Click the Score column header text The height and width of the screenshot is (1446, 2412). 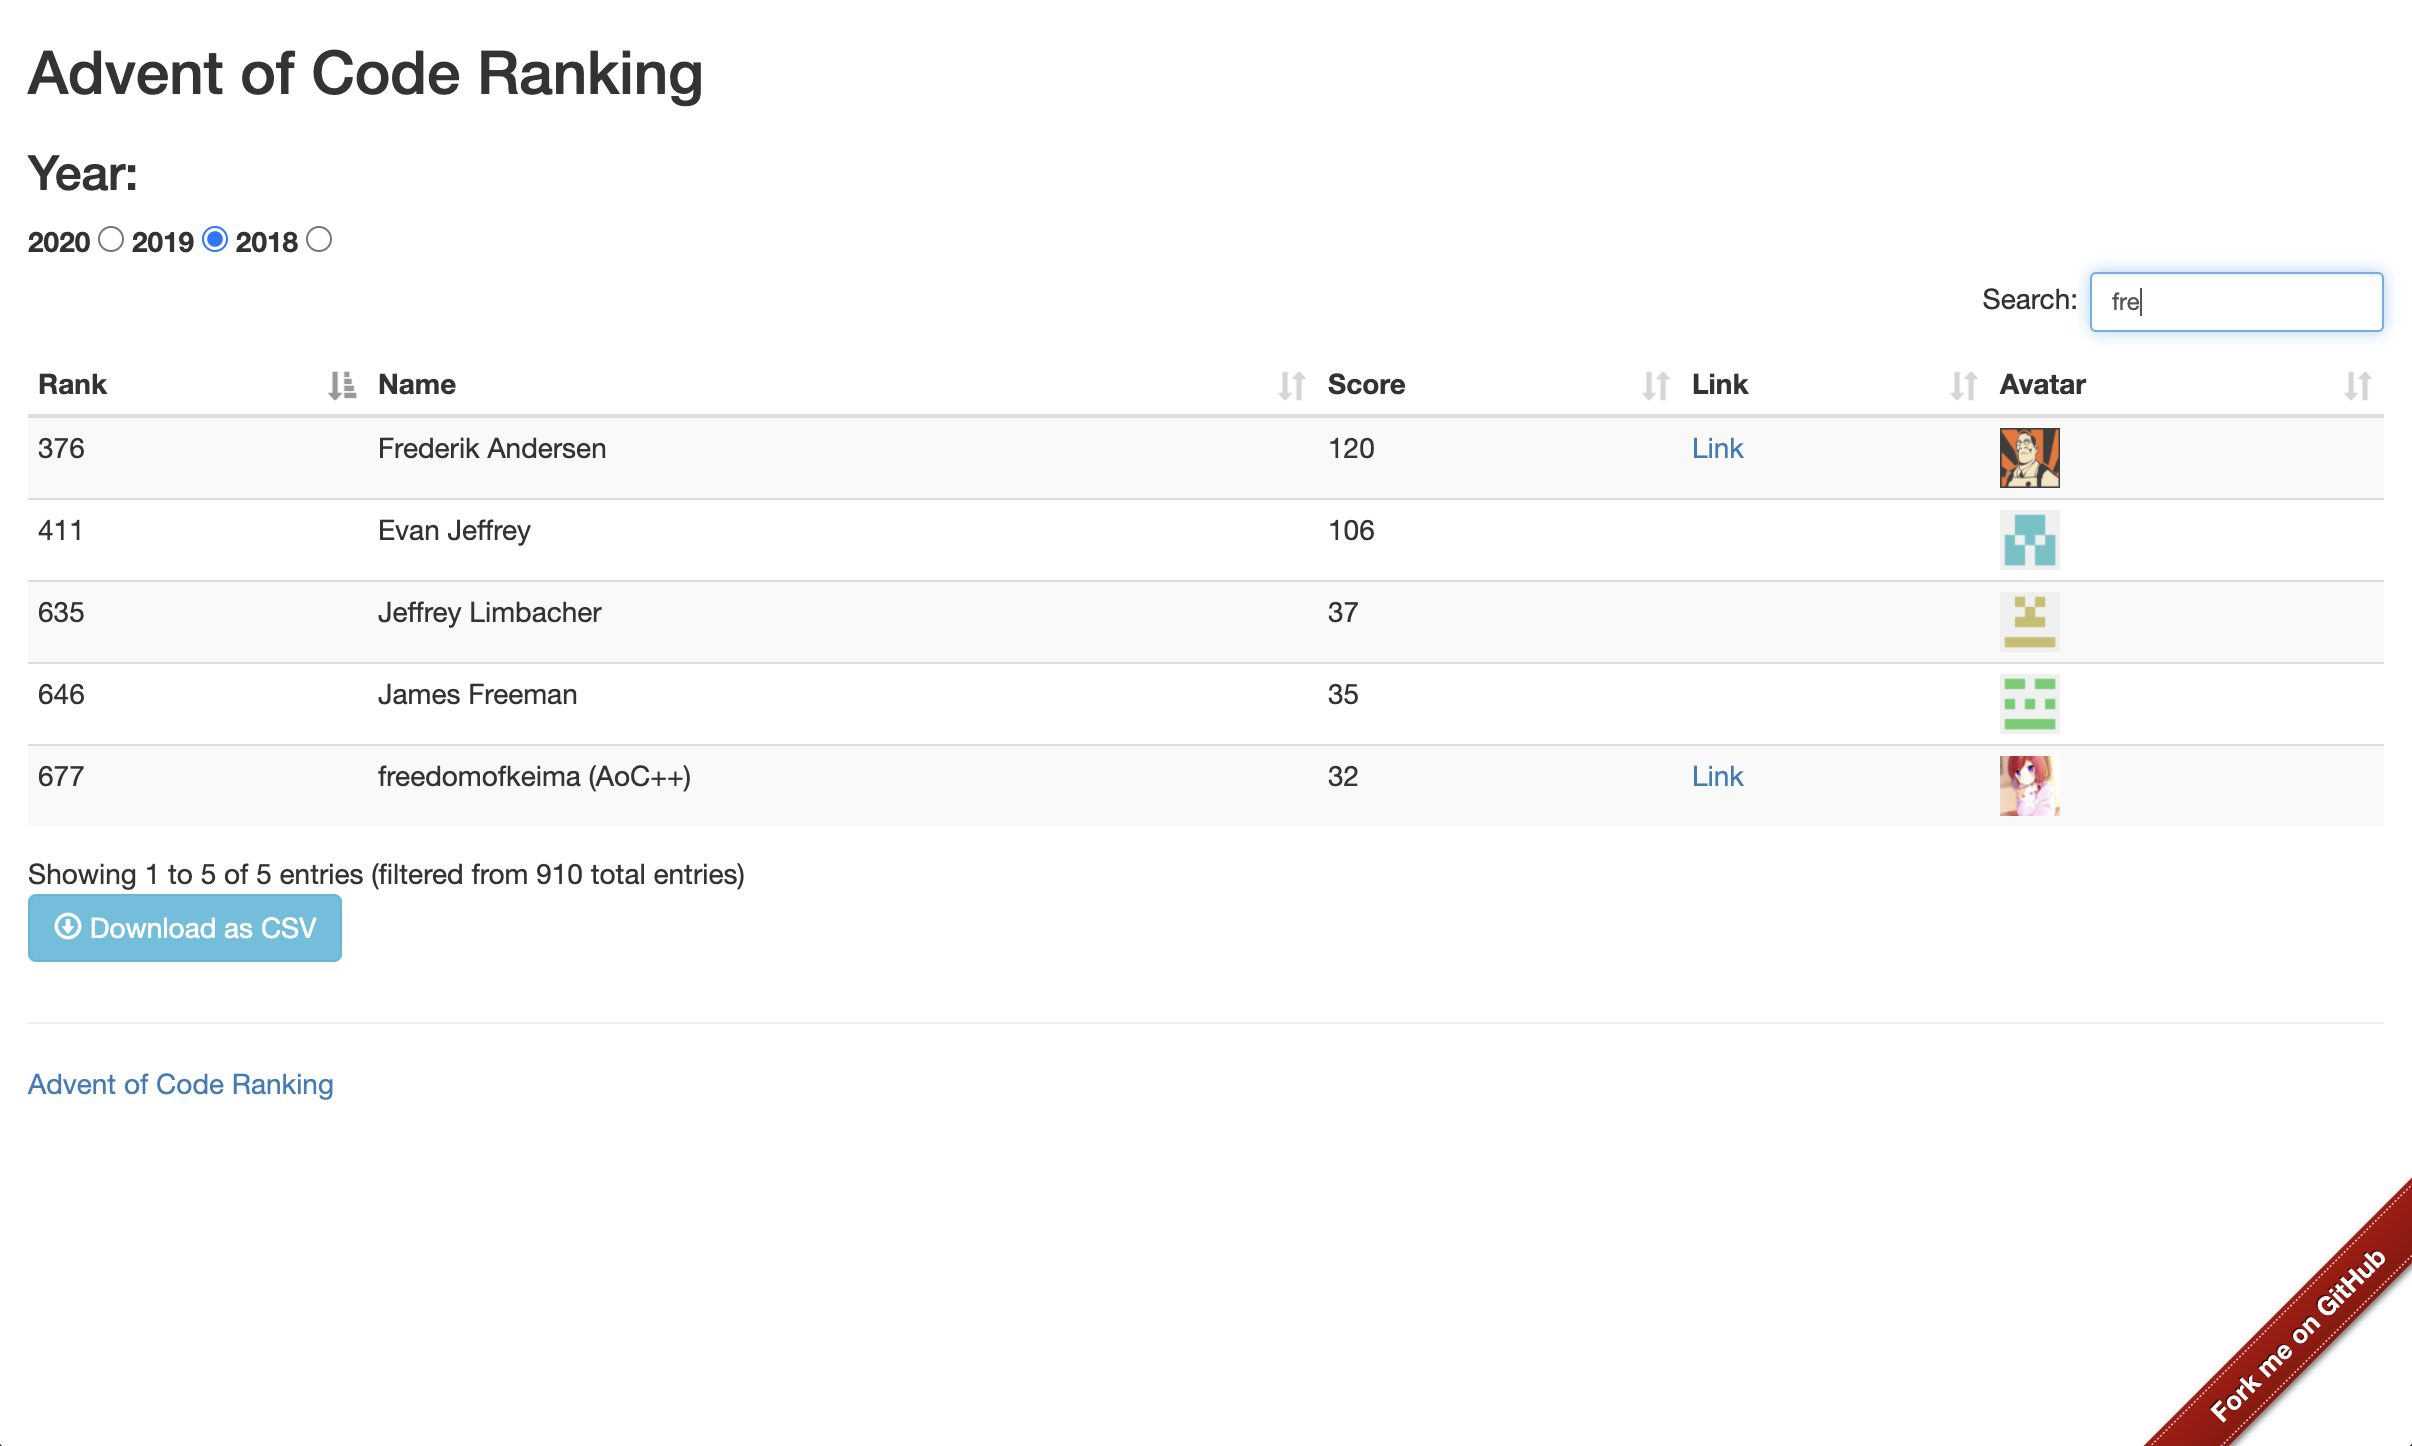click(1366, 385)
